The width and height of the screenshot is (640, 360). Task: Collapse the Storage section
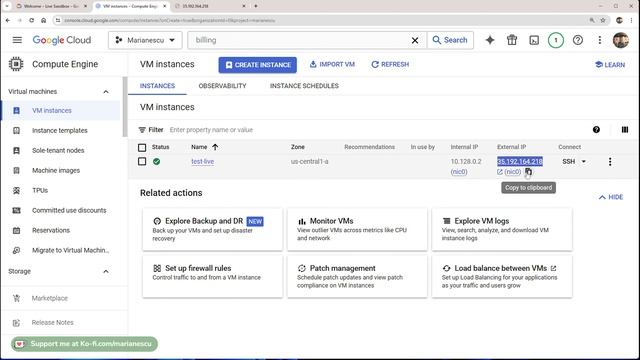click(x=106, y=271)
